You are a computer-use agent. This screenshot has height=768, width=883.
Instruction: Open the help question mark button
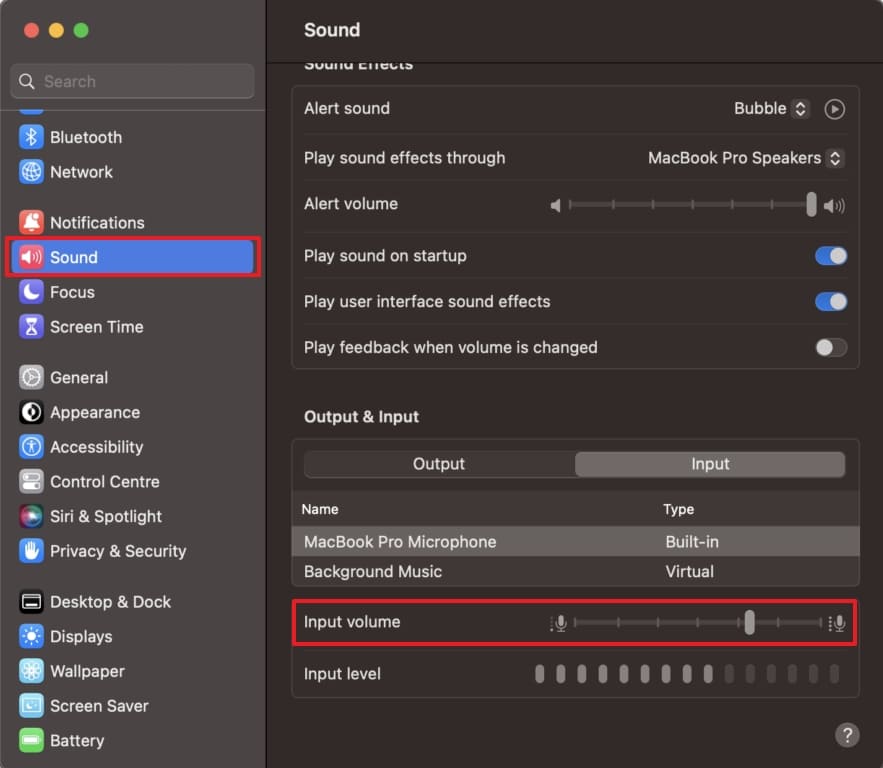coord(847,735)
